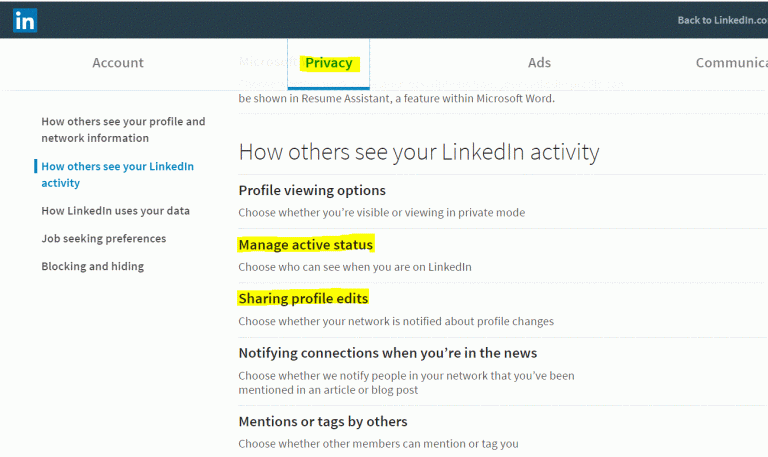This screenshot has height=457, width=768.
Task: Expand 'Notifying connections when you're in the news'
Action: (388, 353)
